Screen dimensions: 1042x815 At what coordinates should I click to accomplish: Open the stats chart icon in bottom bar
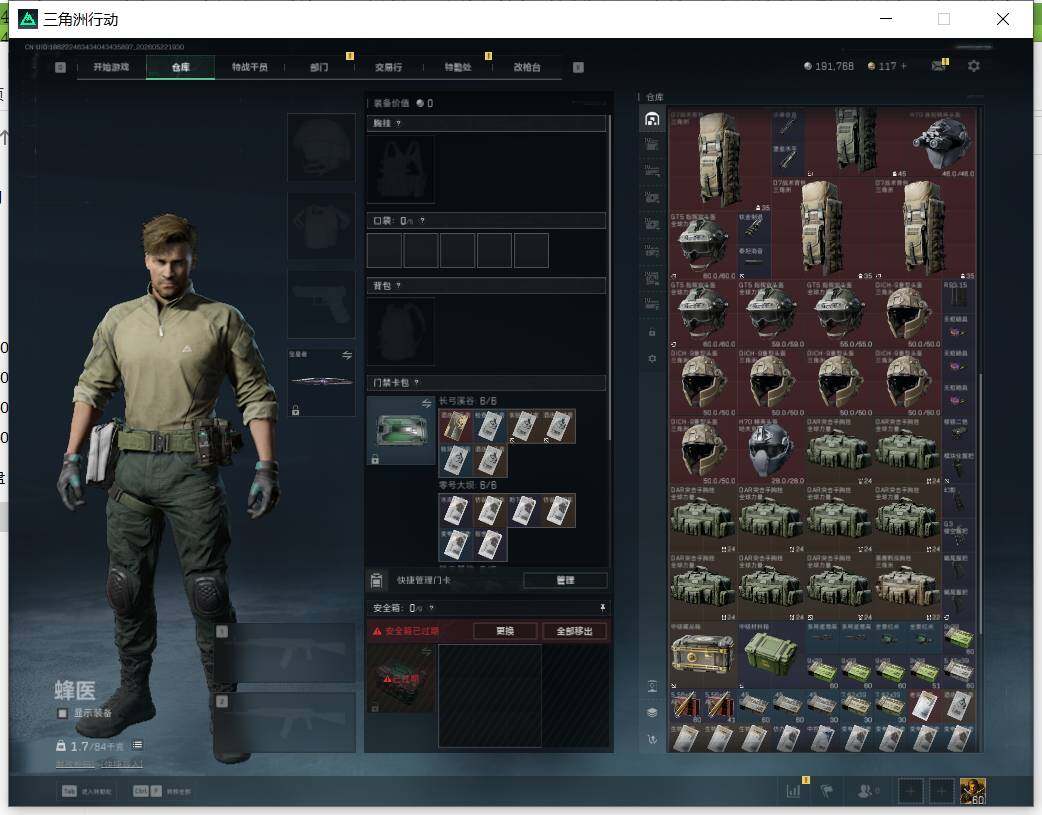[x=793, y=791]
